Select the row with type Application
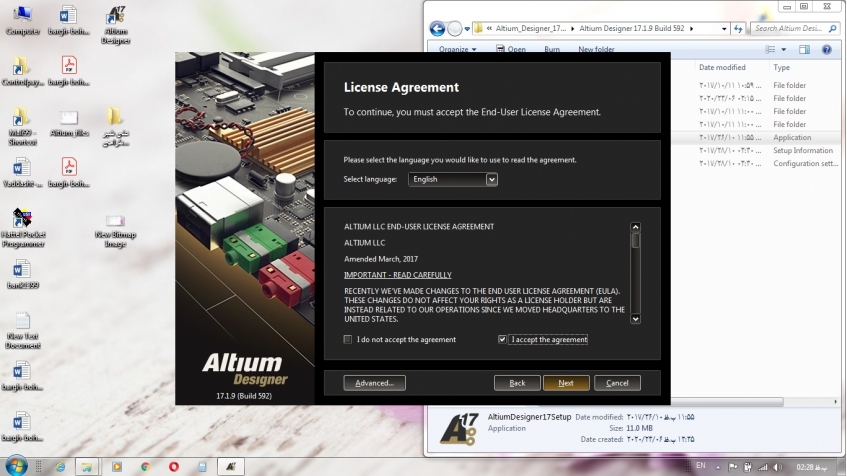This screenshot has height=476, width=847. (x=756, y=137)
